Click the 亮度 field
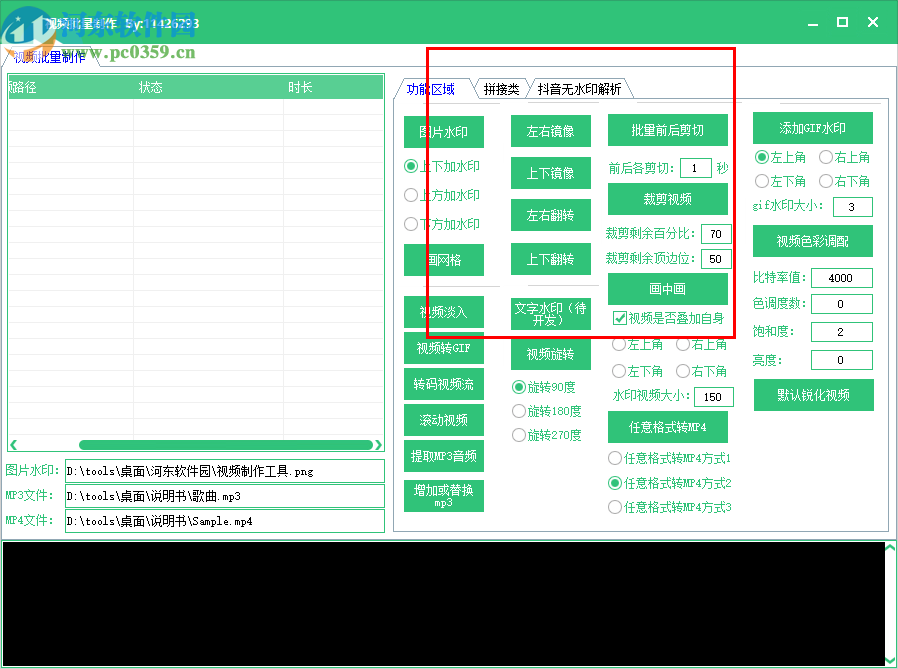 click(x=841, y=360)
